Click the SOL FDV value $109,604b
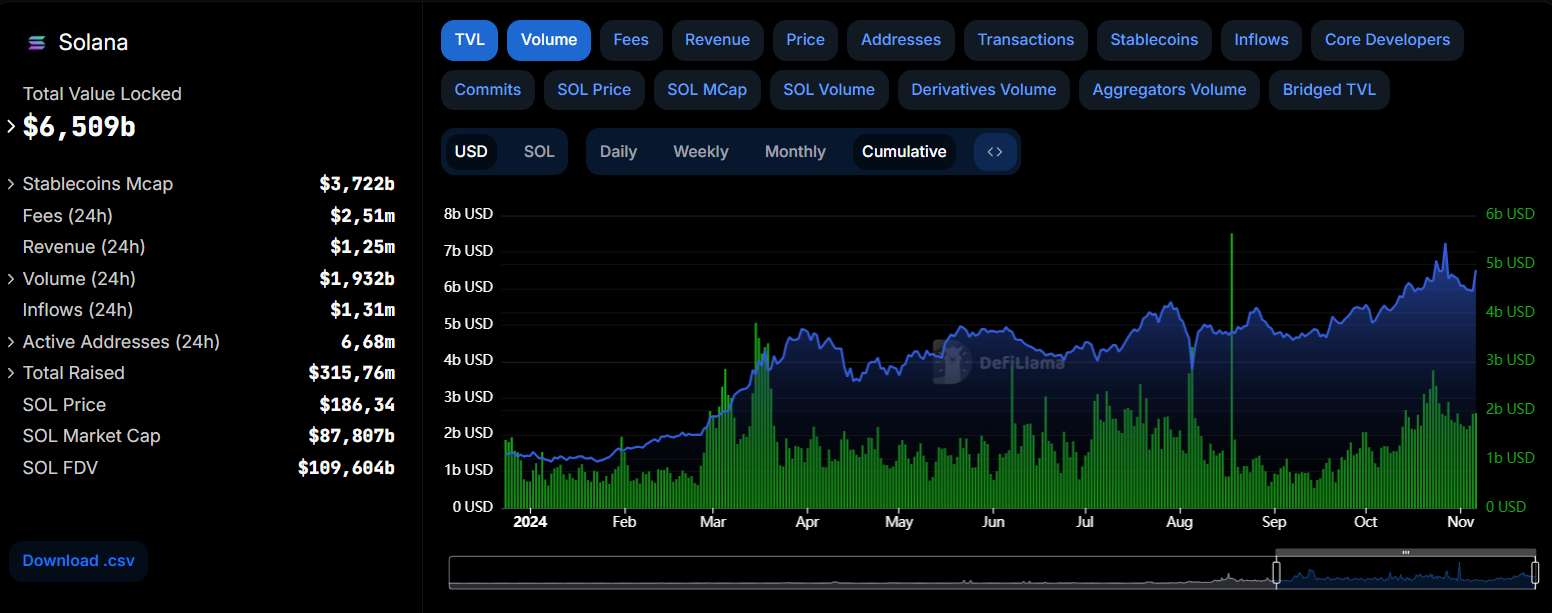This screenshot has width=1552, height=613. point(346,468)
